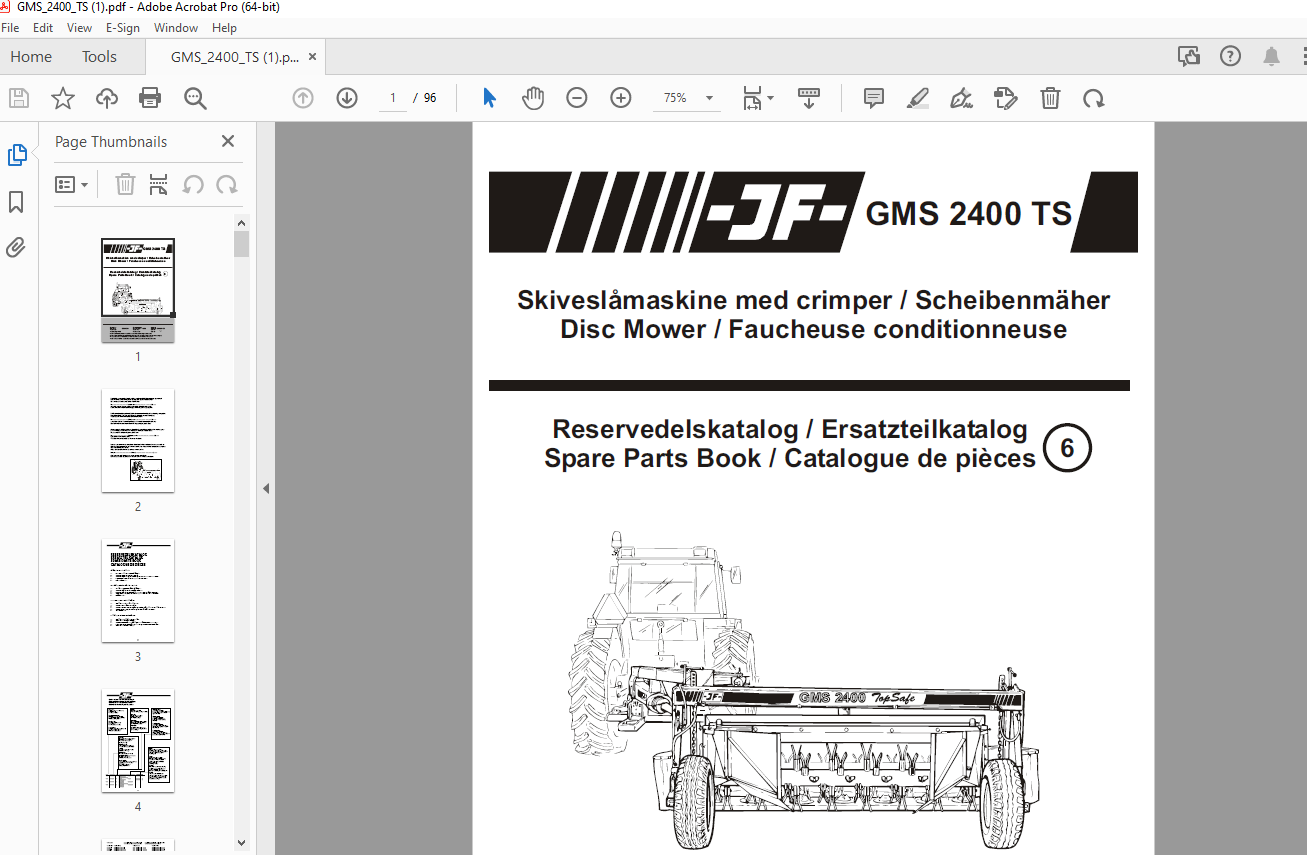Click the 'Page Thumbnails' panel title
The image size is (1307, 855).
[111, 142]
